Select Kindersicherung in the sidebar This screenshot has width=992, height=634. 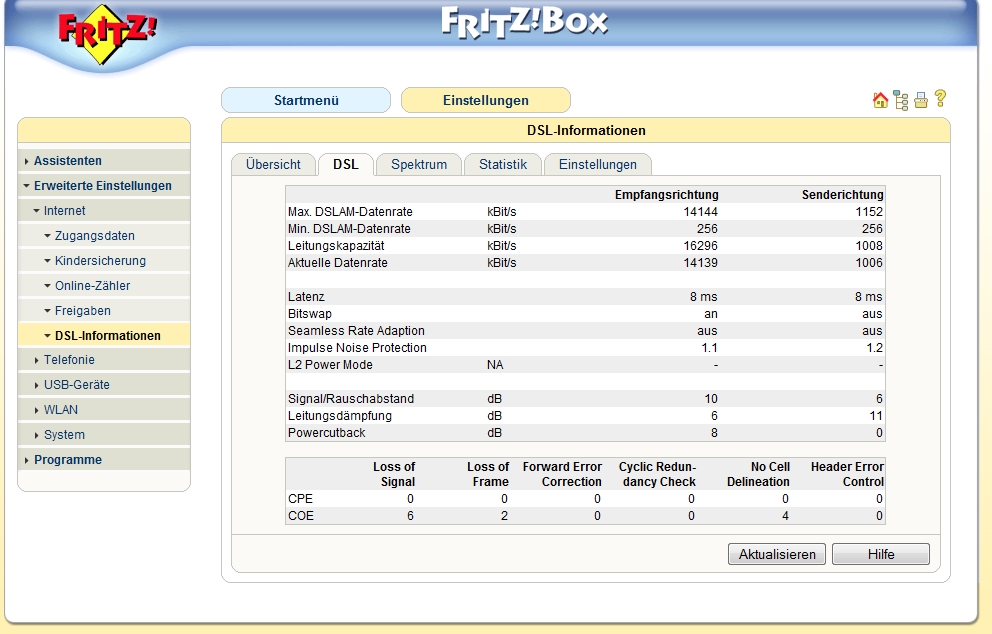[x=100, y=261]
